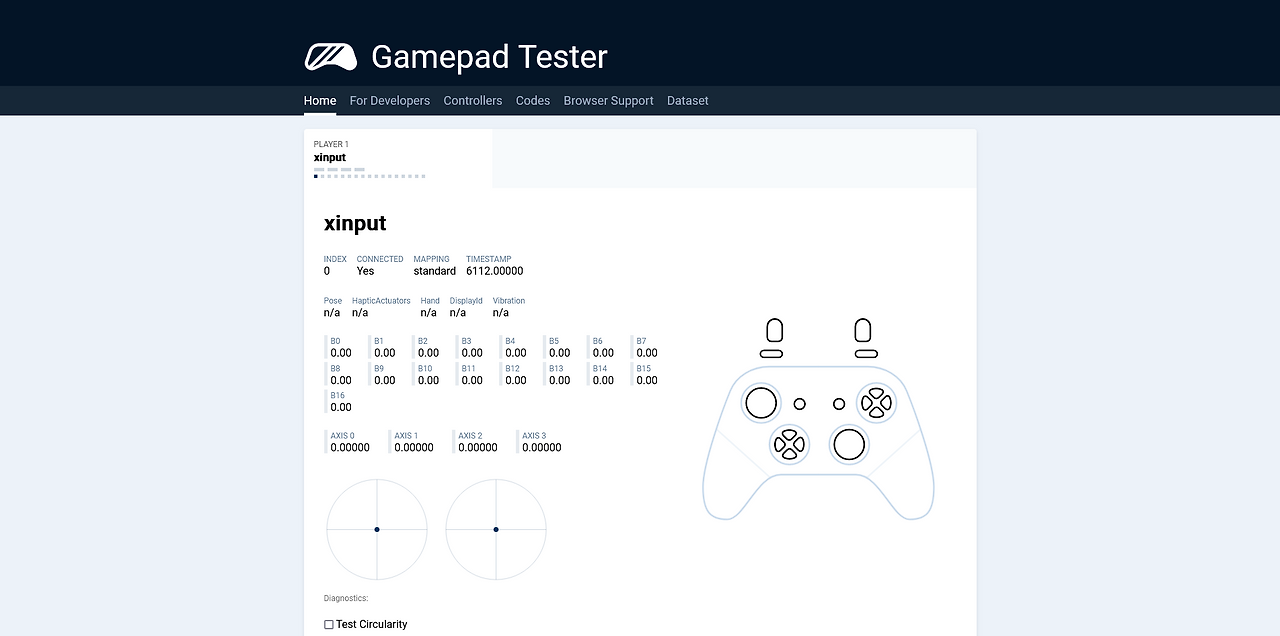Viewport: 1280px width, 636px height.
Task: Enable the Test Circularity diagnostic
Action: click(x=328, y=623)
